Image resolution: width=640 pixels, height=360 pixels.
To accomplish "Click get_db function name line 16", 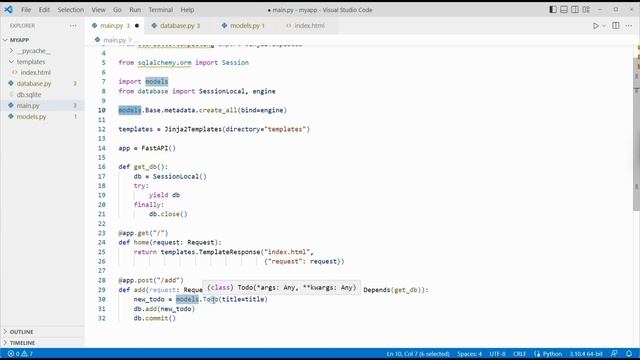I will (145, 167).
